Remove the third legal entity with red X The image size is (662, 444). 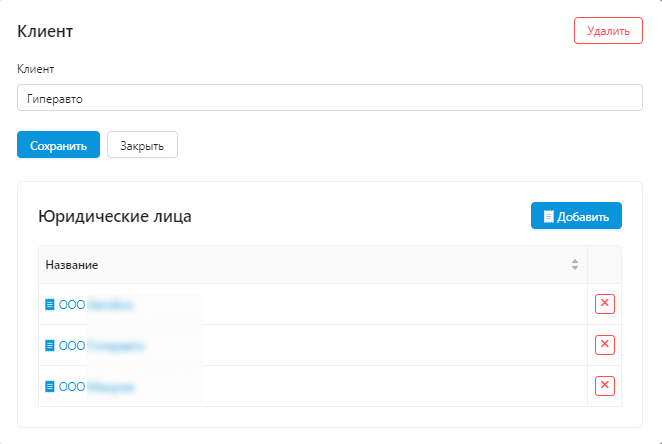(604, 386)
